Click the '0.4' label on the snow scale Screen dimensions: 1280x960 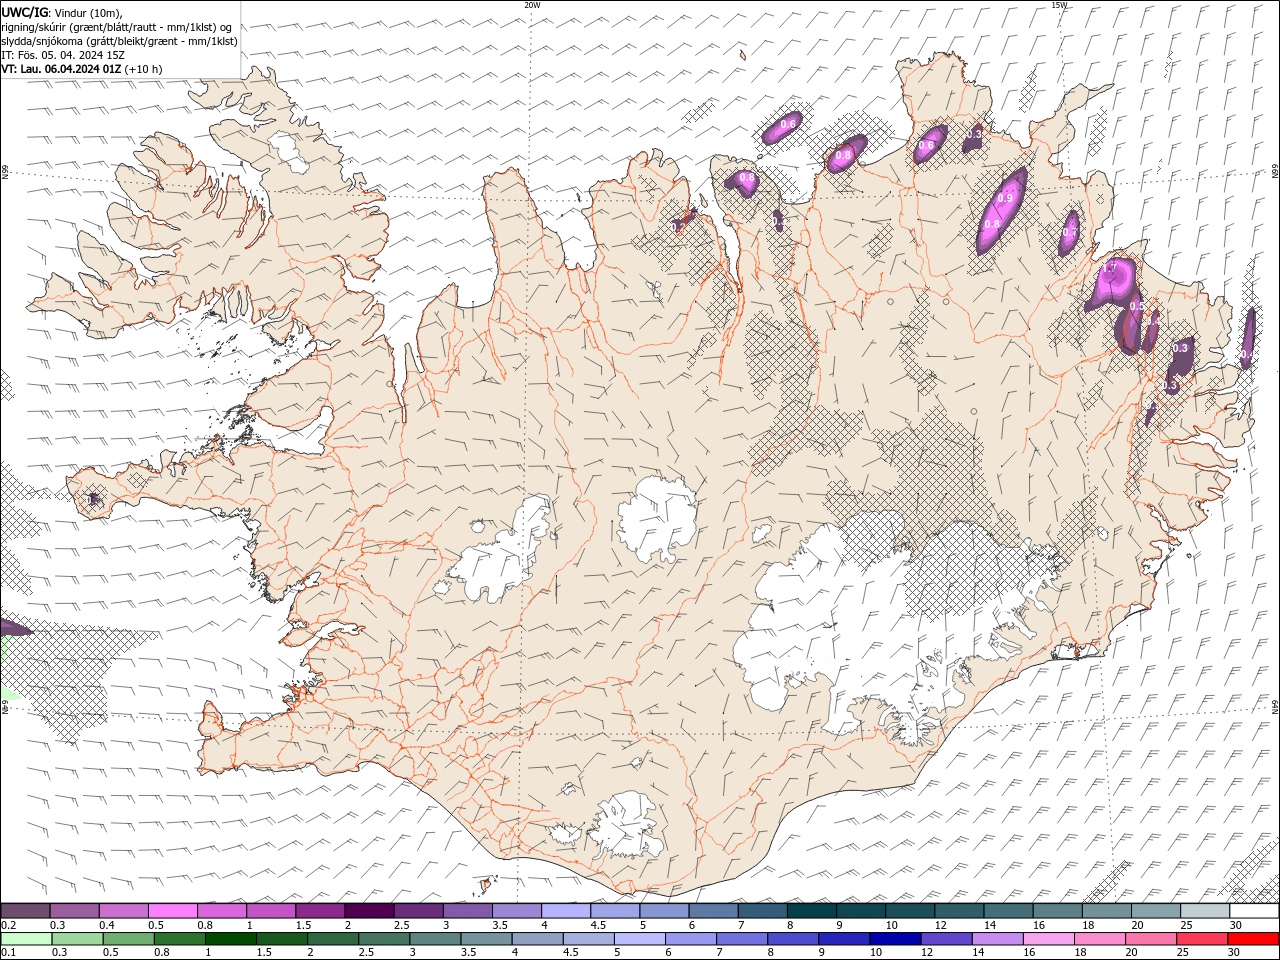pyautogui.click(x=107, y=925)
